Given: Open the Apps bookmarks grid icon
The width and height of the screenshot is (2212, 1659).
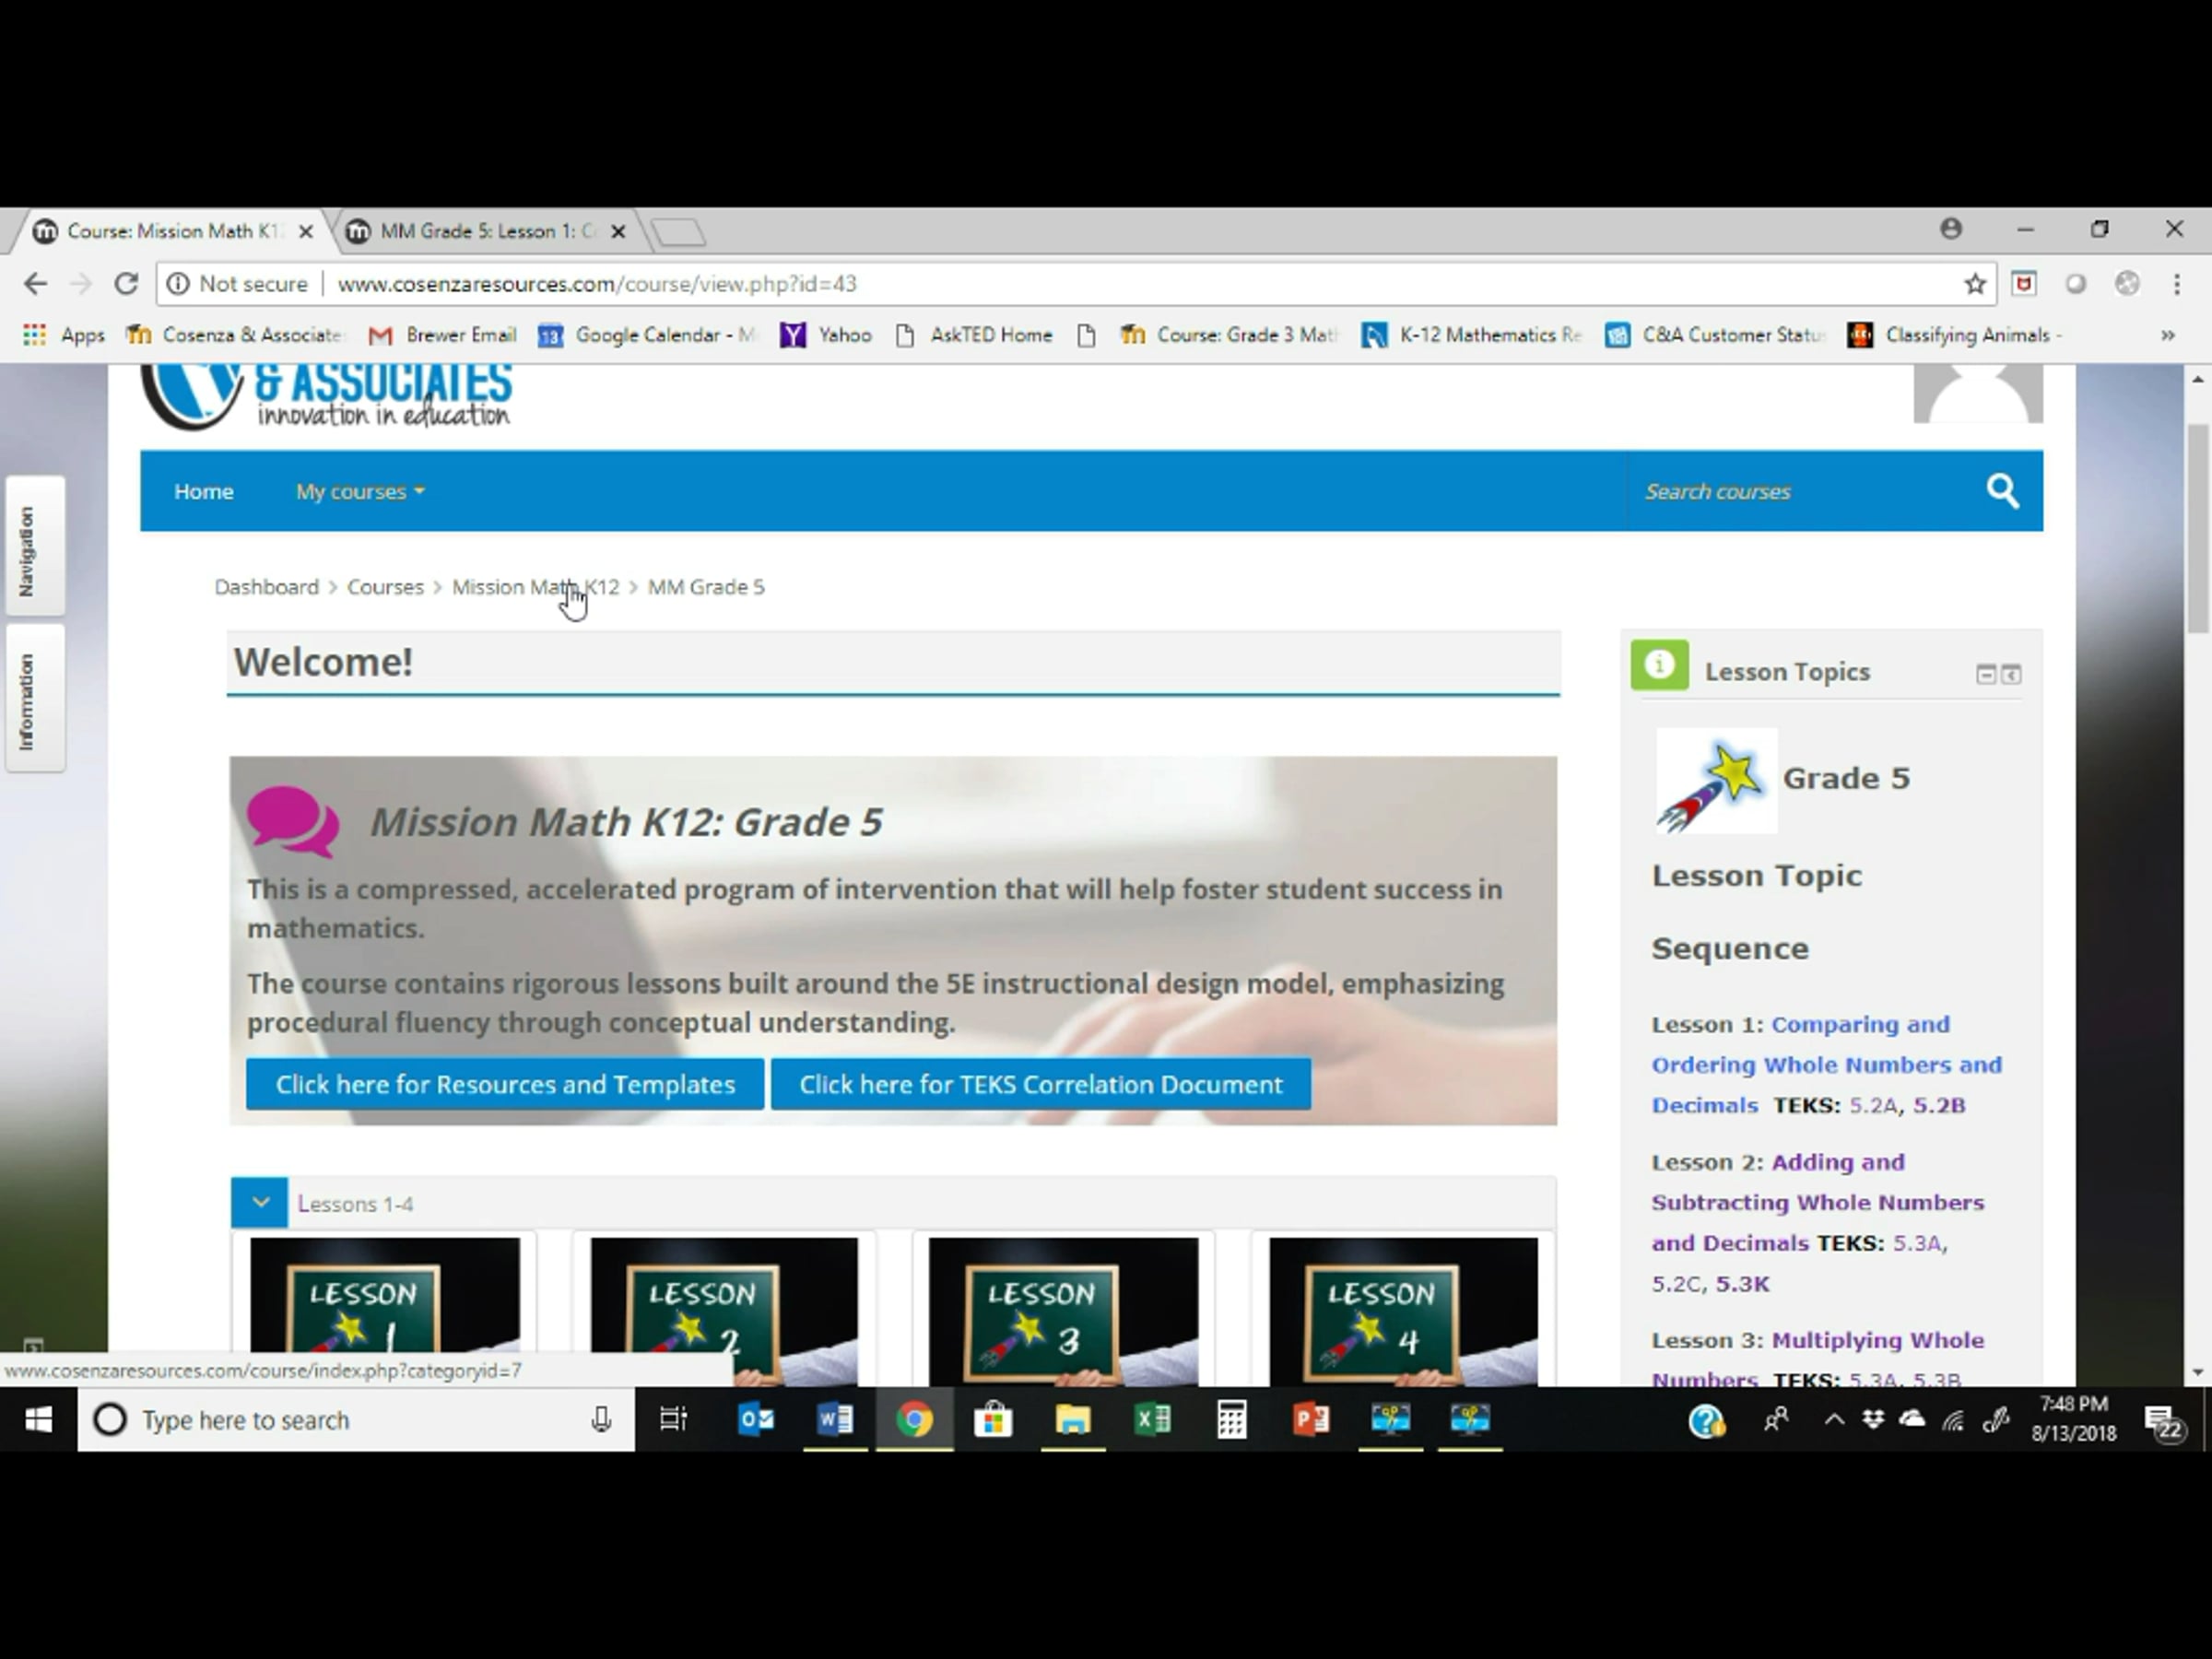Looking at the screenshot, I should click(x=35, y=335).
